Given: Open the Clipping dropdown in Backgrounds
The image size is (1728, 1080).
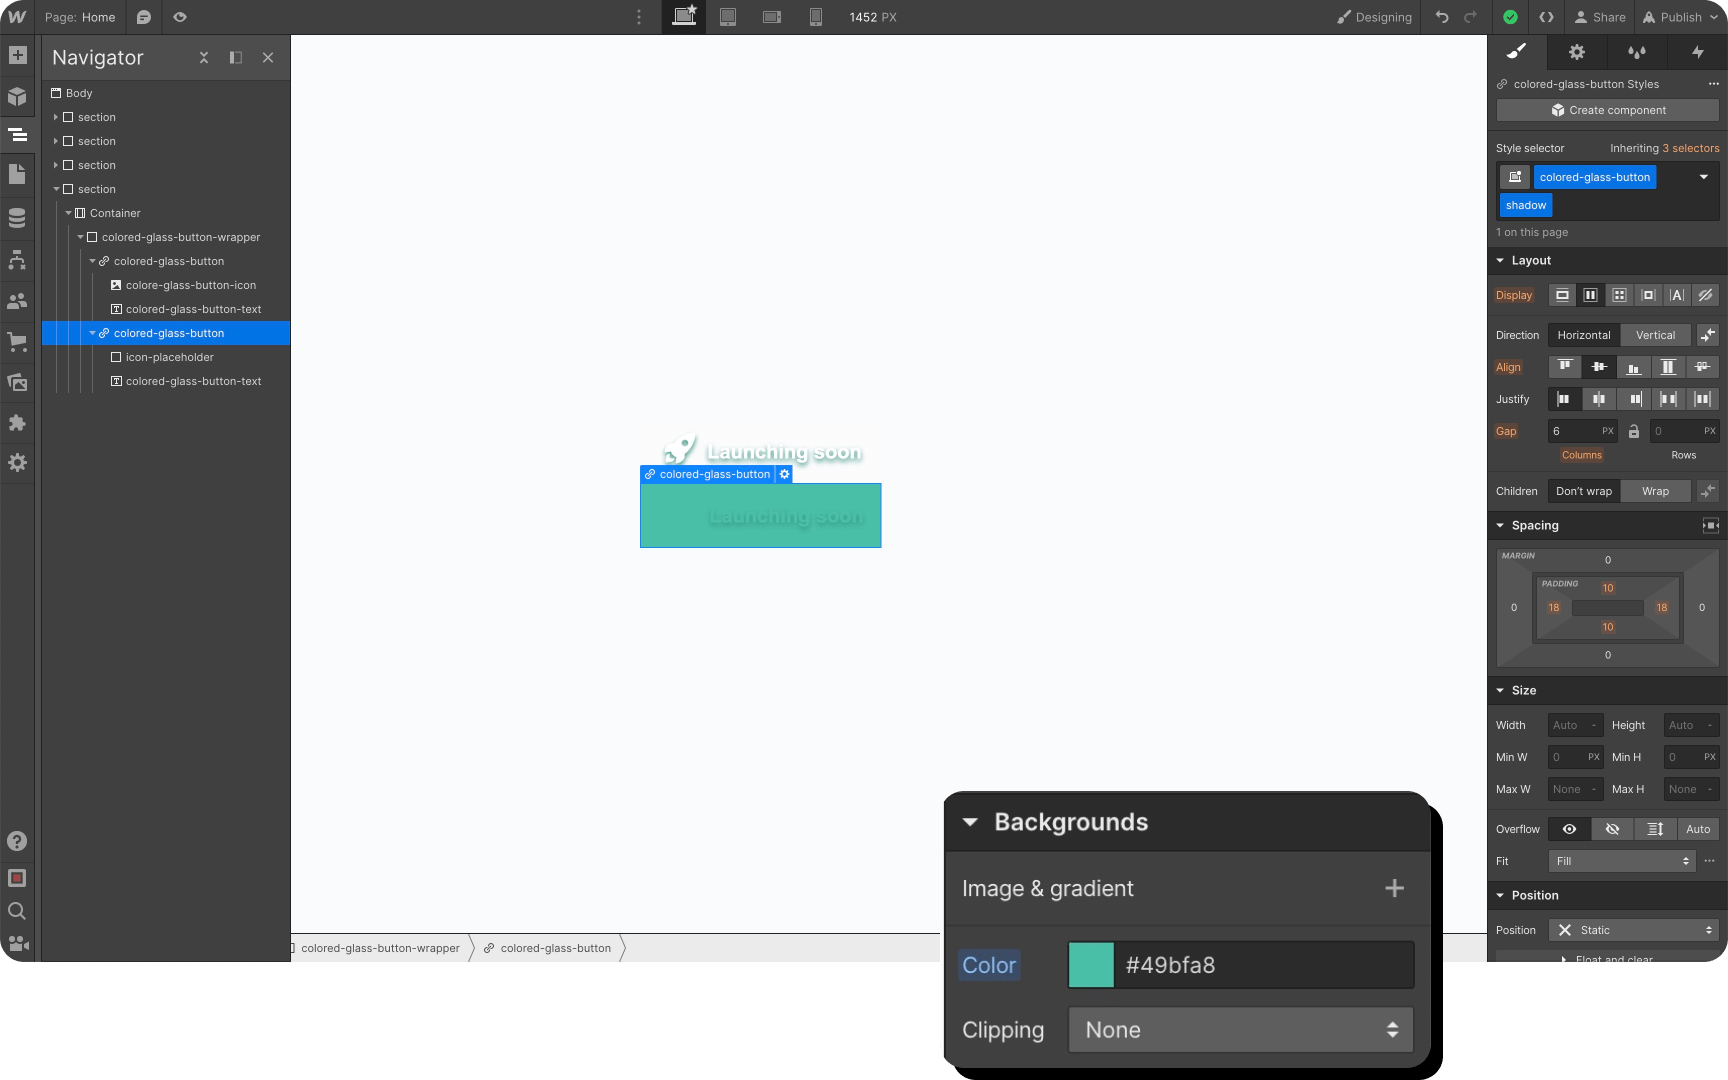Looking at the screenshot, I should point(1239,1029).
